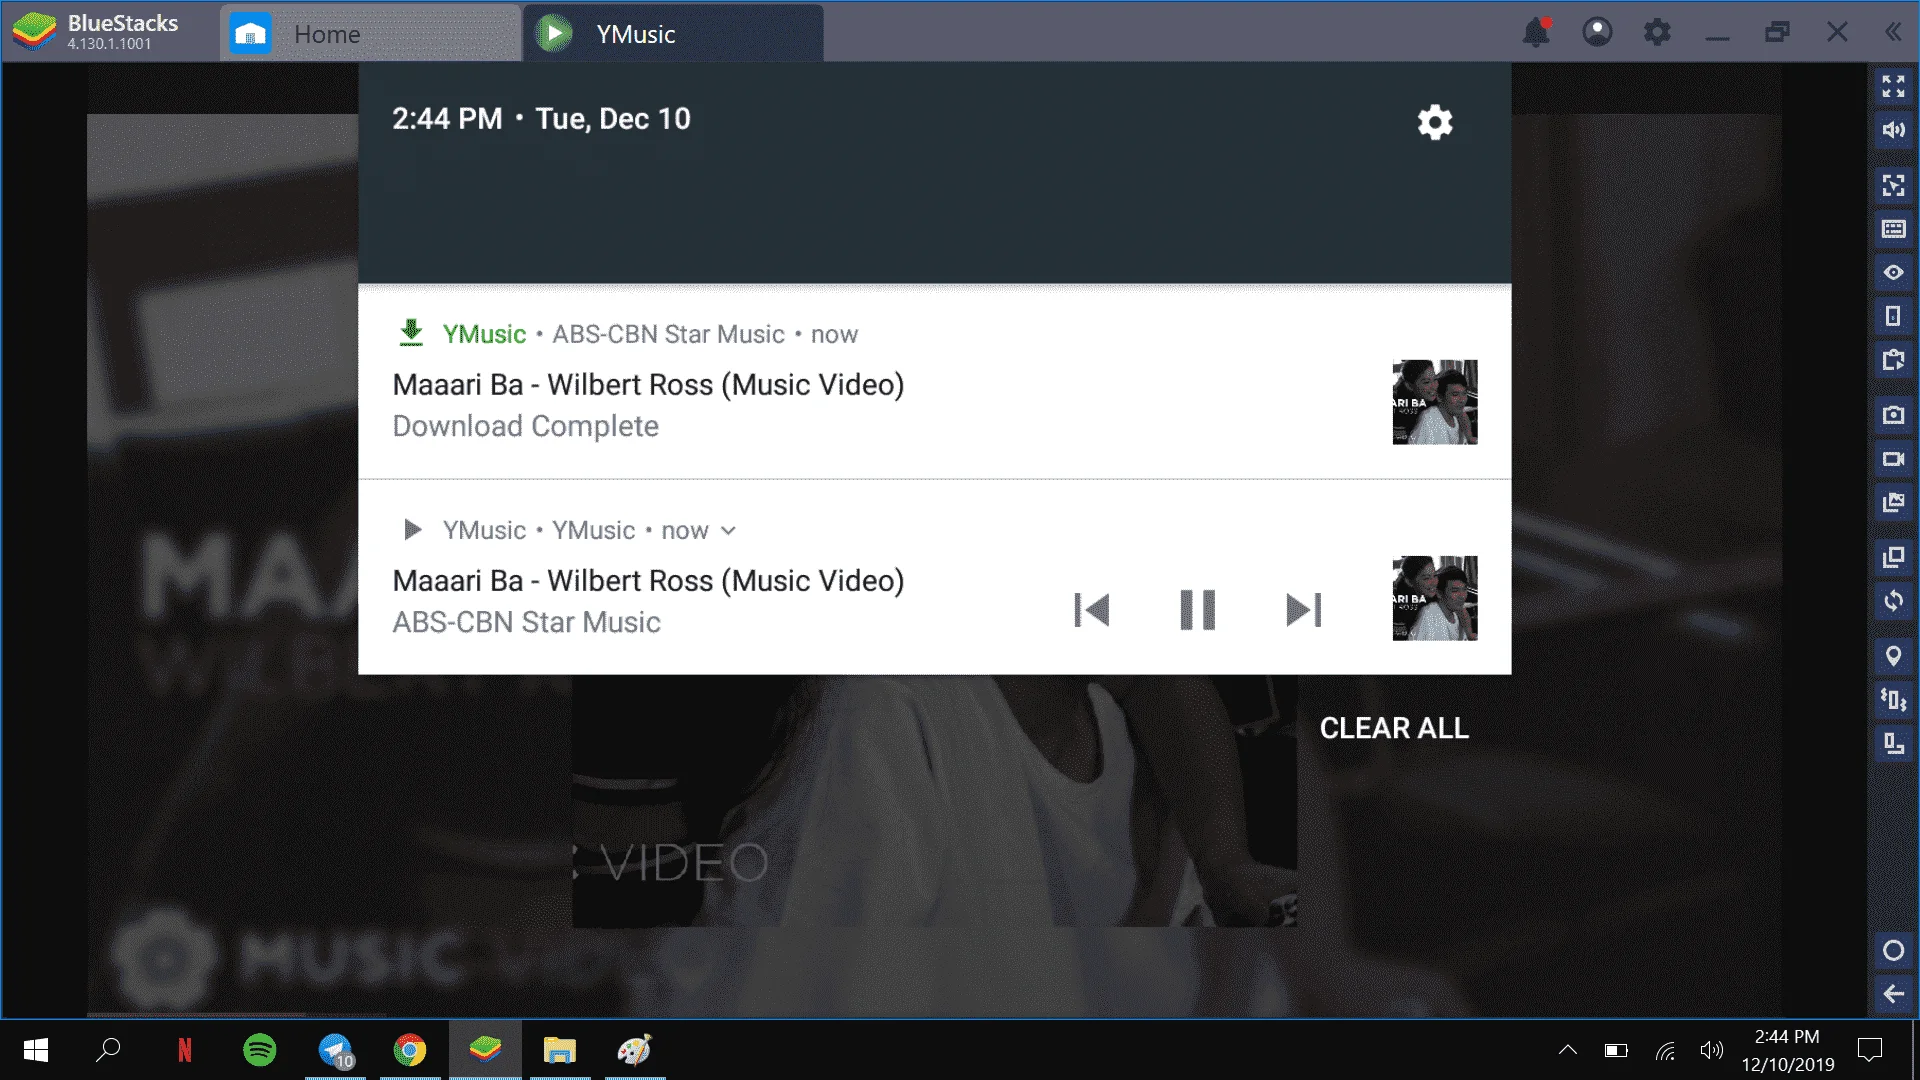This screenshot has height=1080, width=1920.
Task: Open Netflix from the taskbar
Action: [184, 1050]
